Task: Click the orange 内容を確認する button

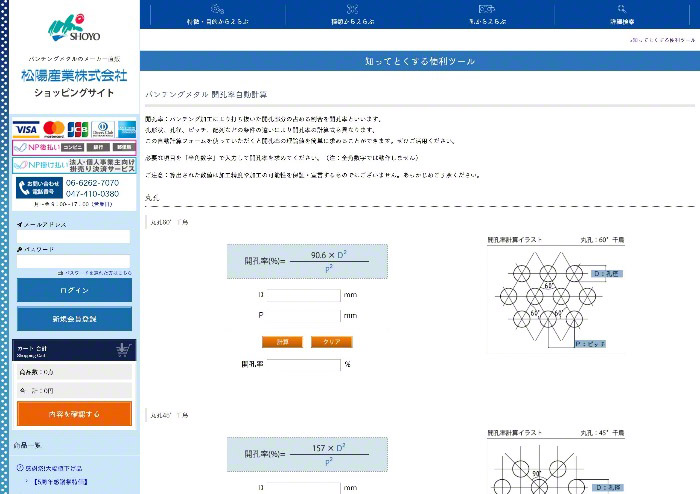Action: point(75,414)
